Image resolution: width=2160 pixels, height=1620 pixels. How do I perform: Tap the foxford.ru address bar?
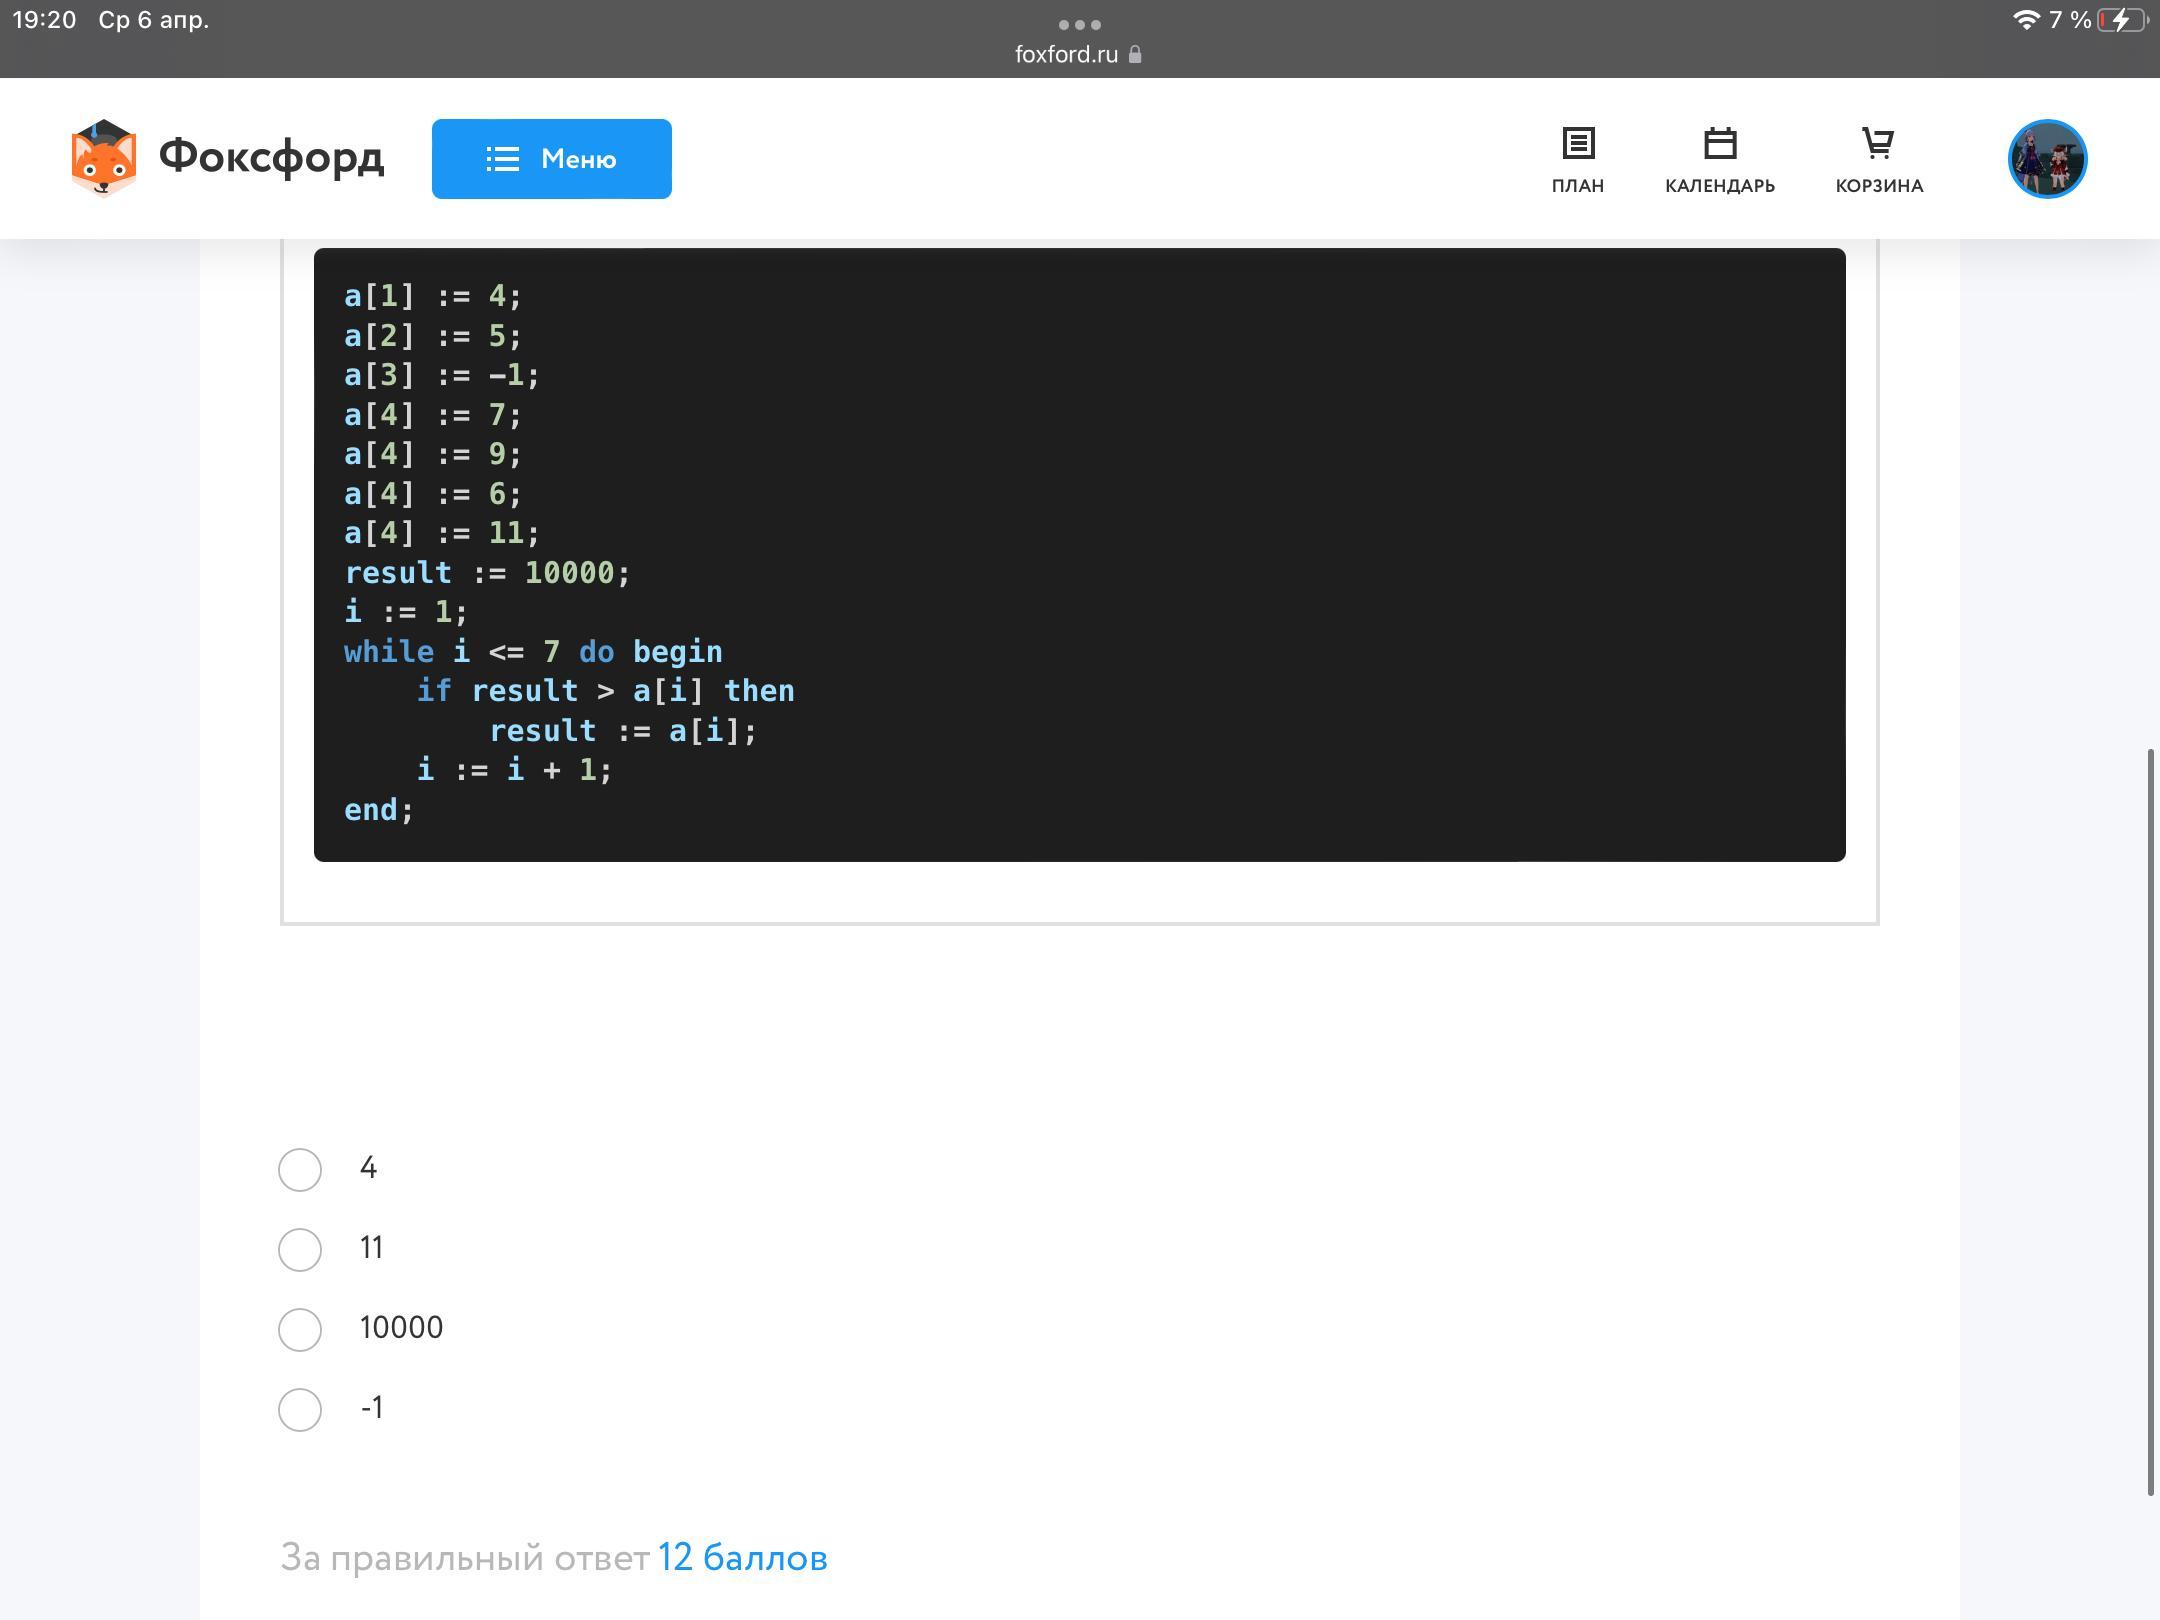[1066, 55]
